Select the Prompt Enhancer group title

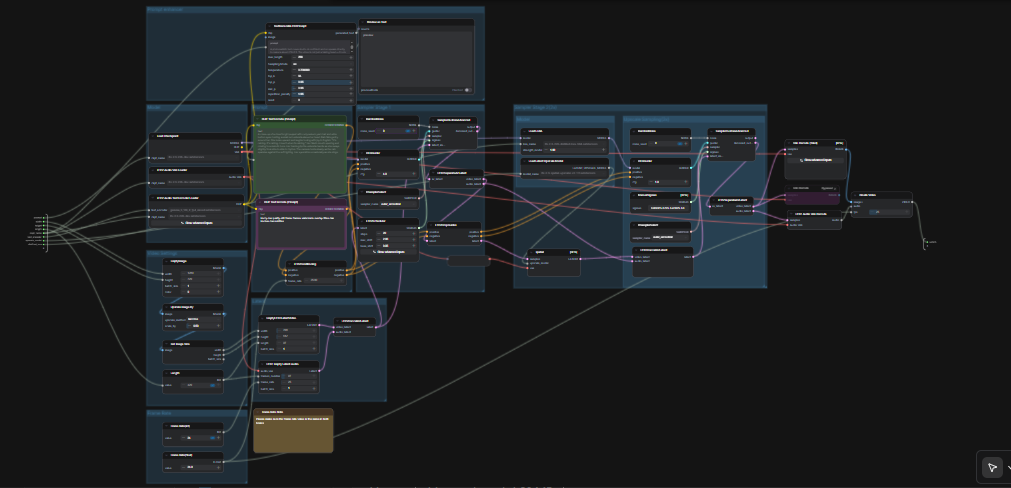point(165,10)
